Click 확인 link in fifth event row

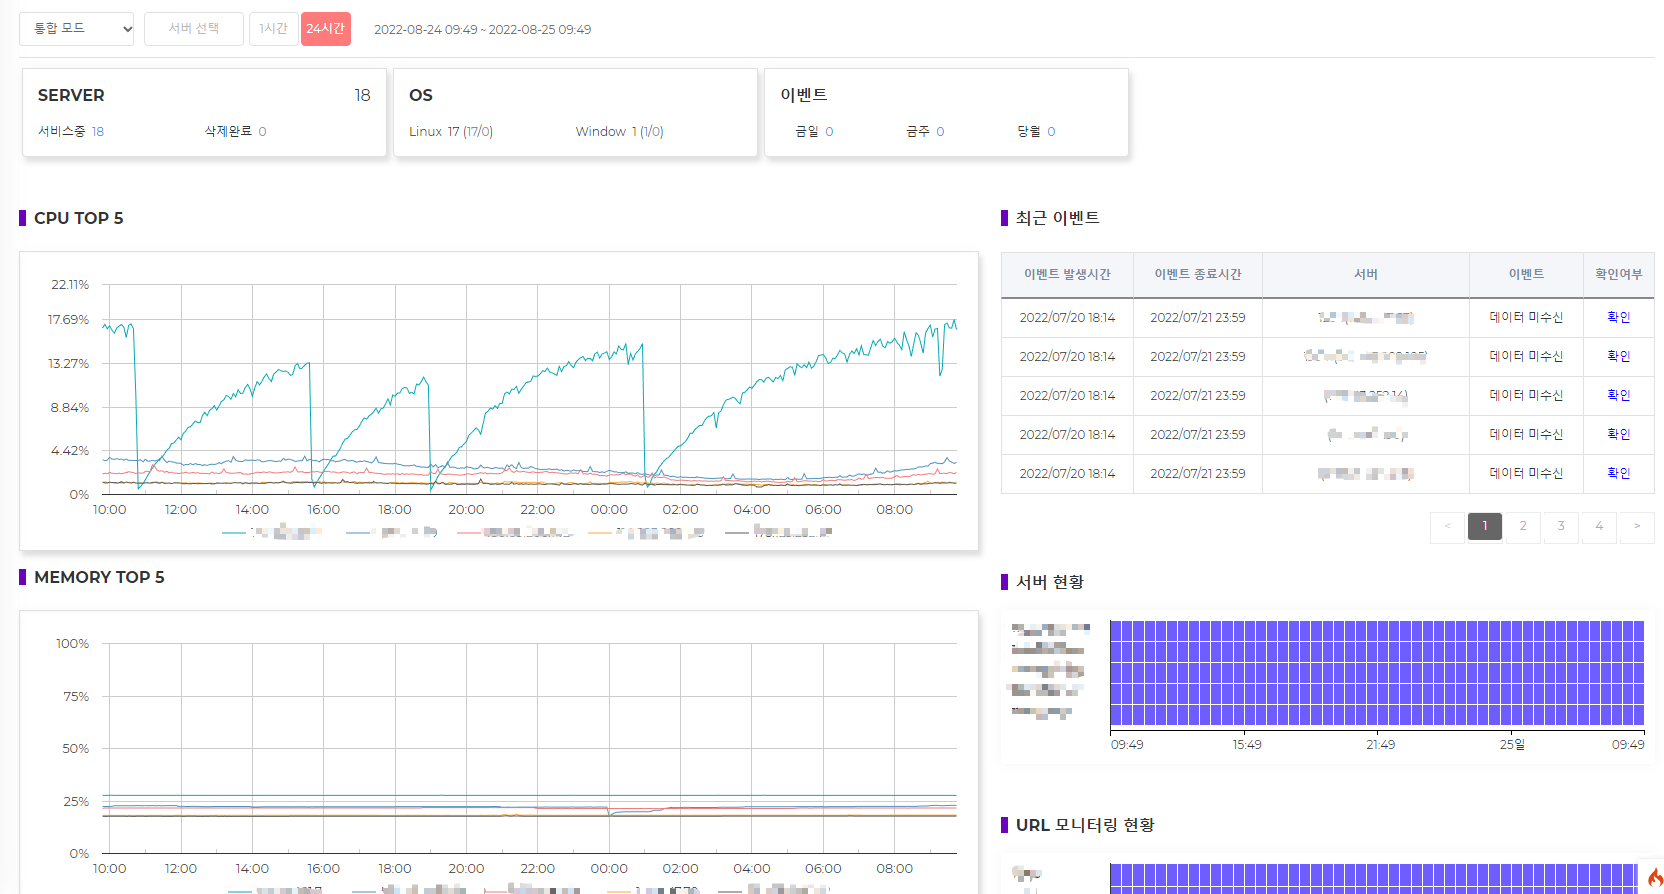pos(1618,473)
